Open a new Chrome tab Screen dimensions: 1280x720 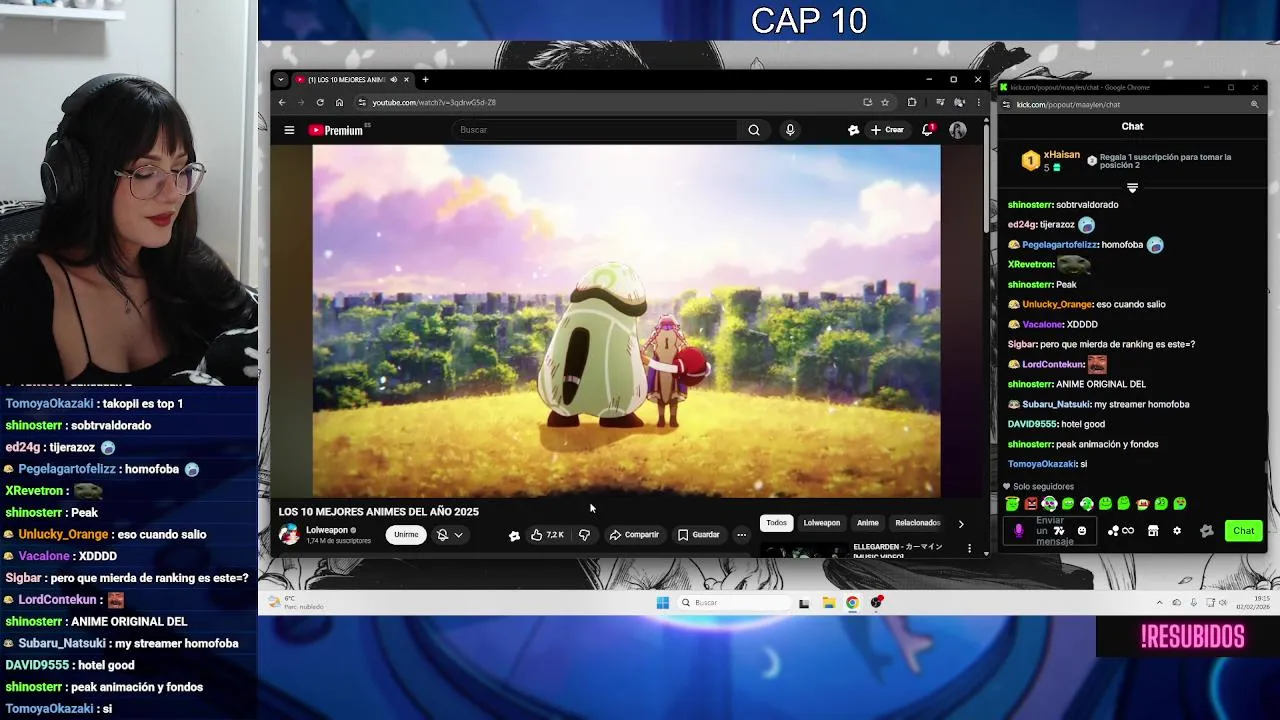425,80
